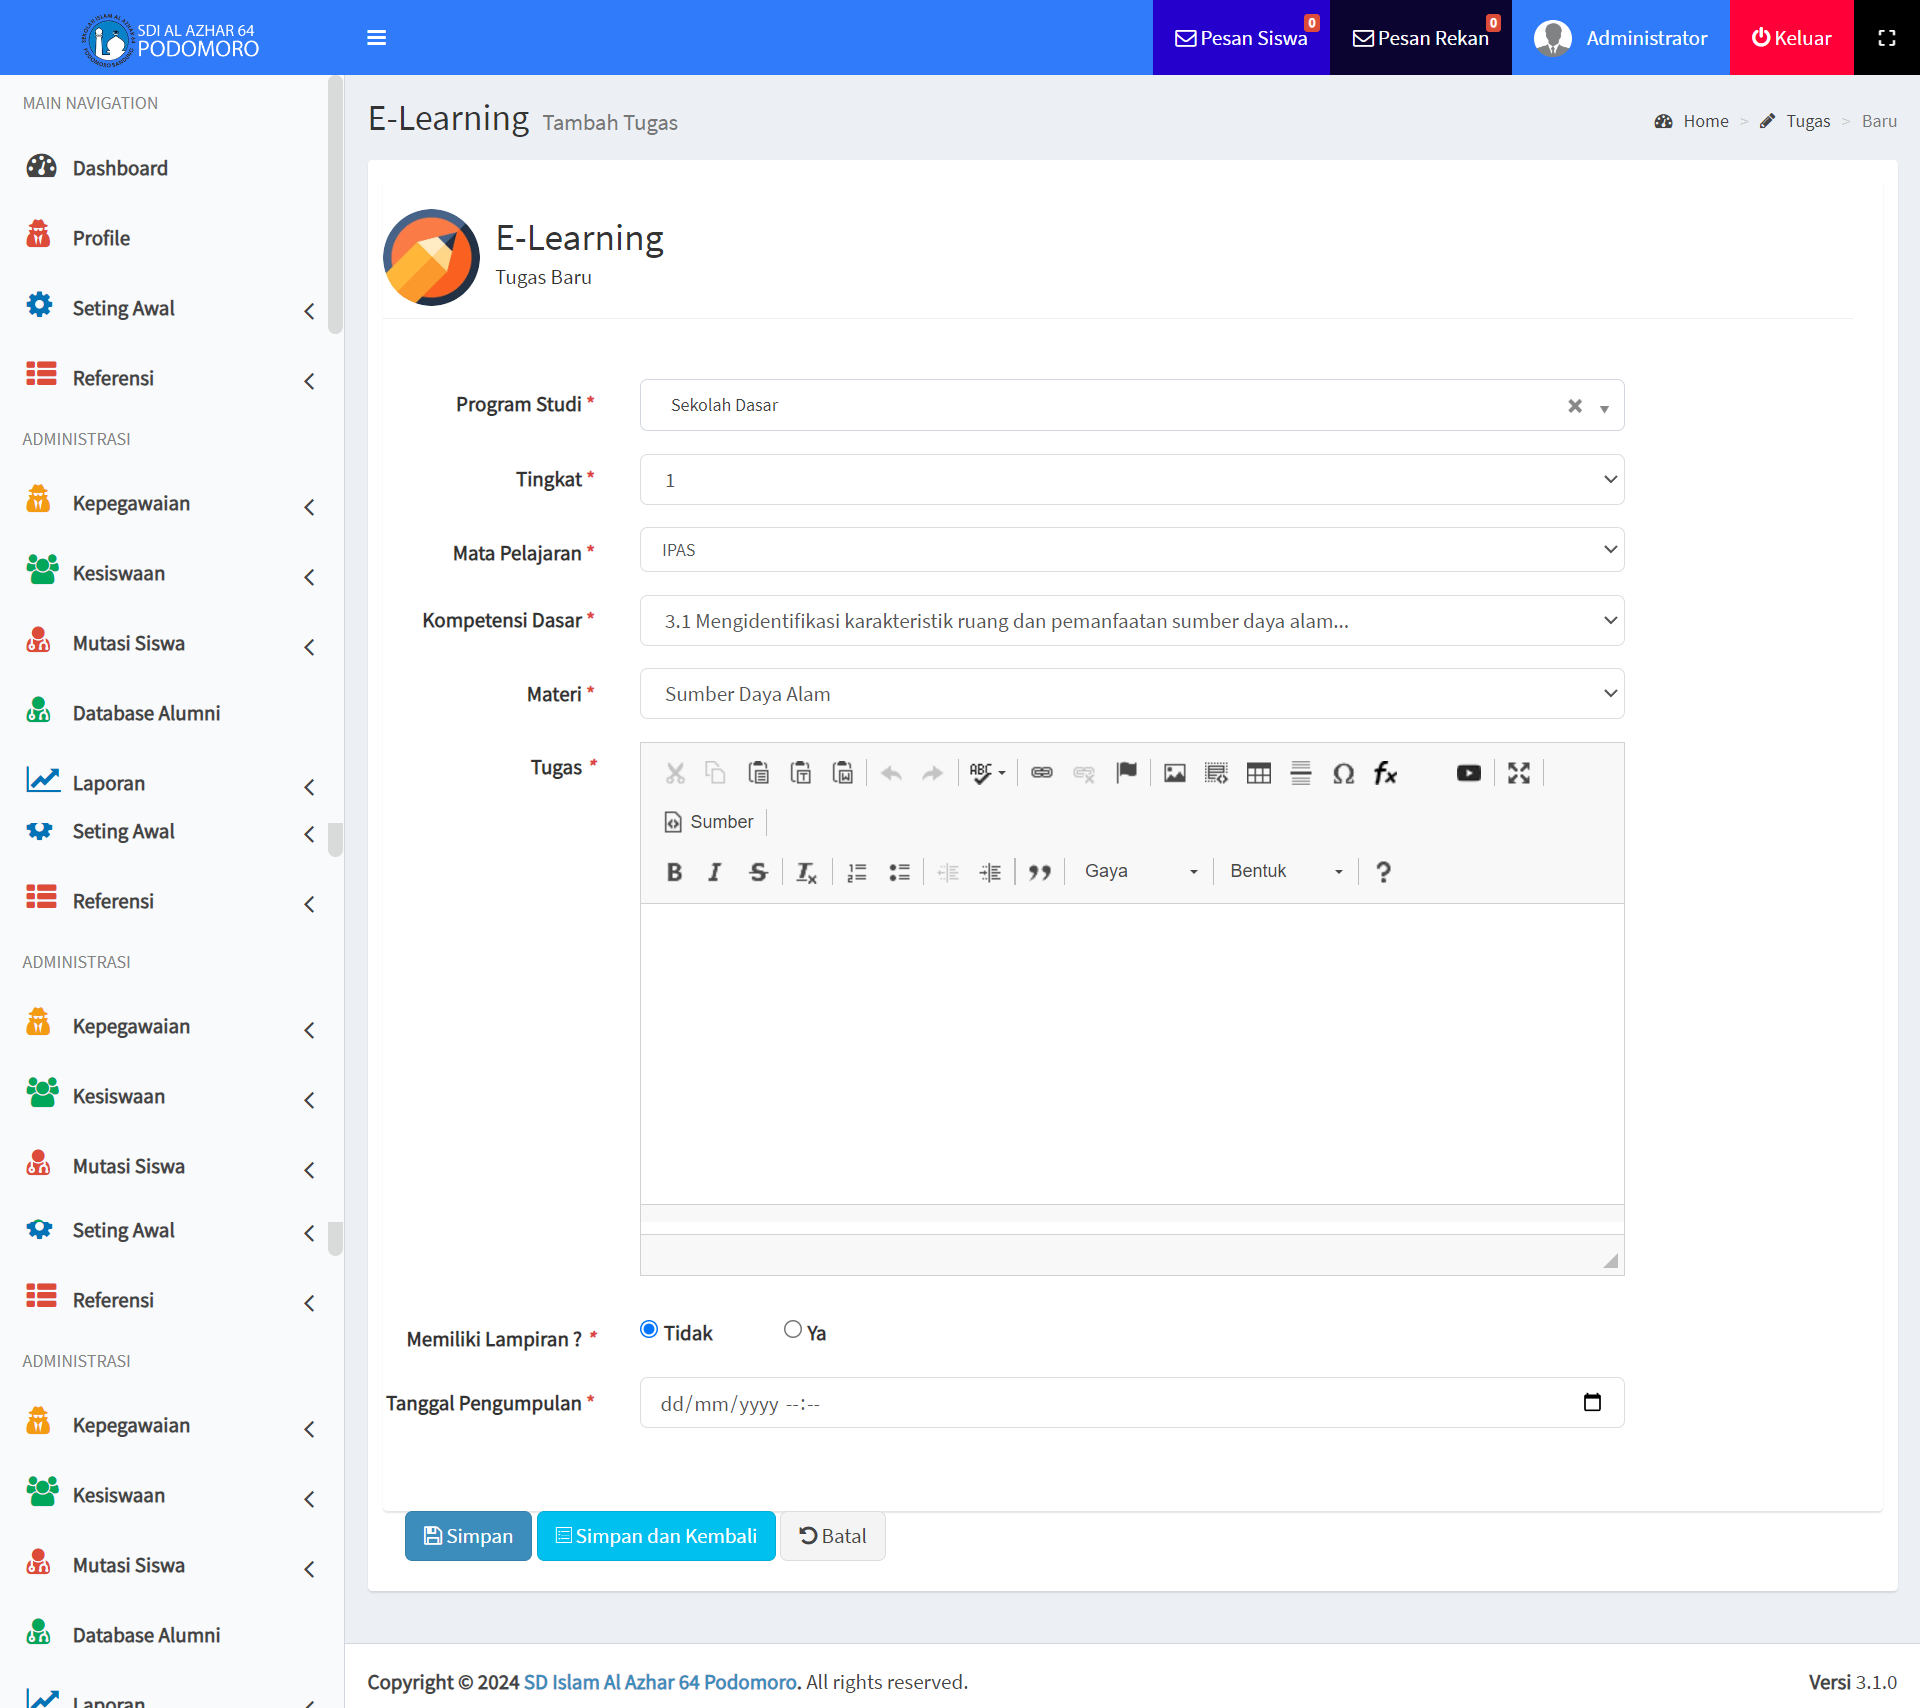Click the insert table icon
1920x1708 pixels.
click(x=1258, y=773)
